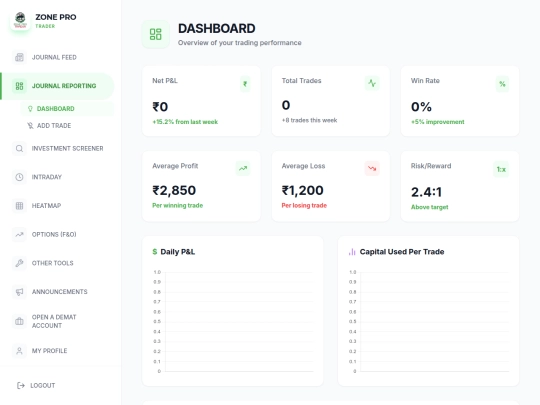
Task: Click the Journal Reporting grid icon
Action: pos(19,86)
